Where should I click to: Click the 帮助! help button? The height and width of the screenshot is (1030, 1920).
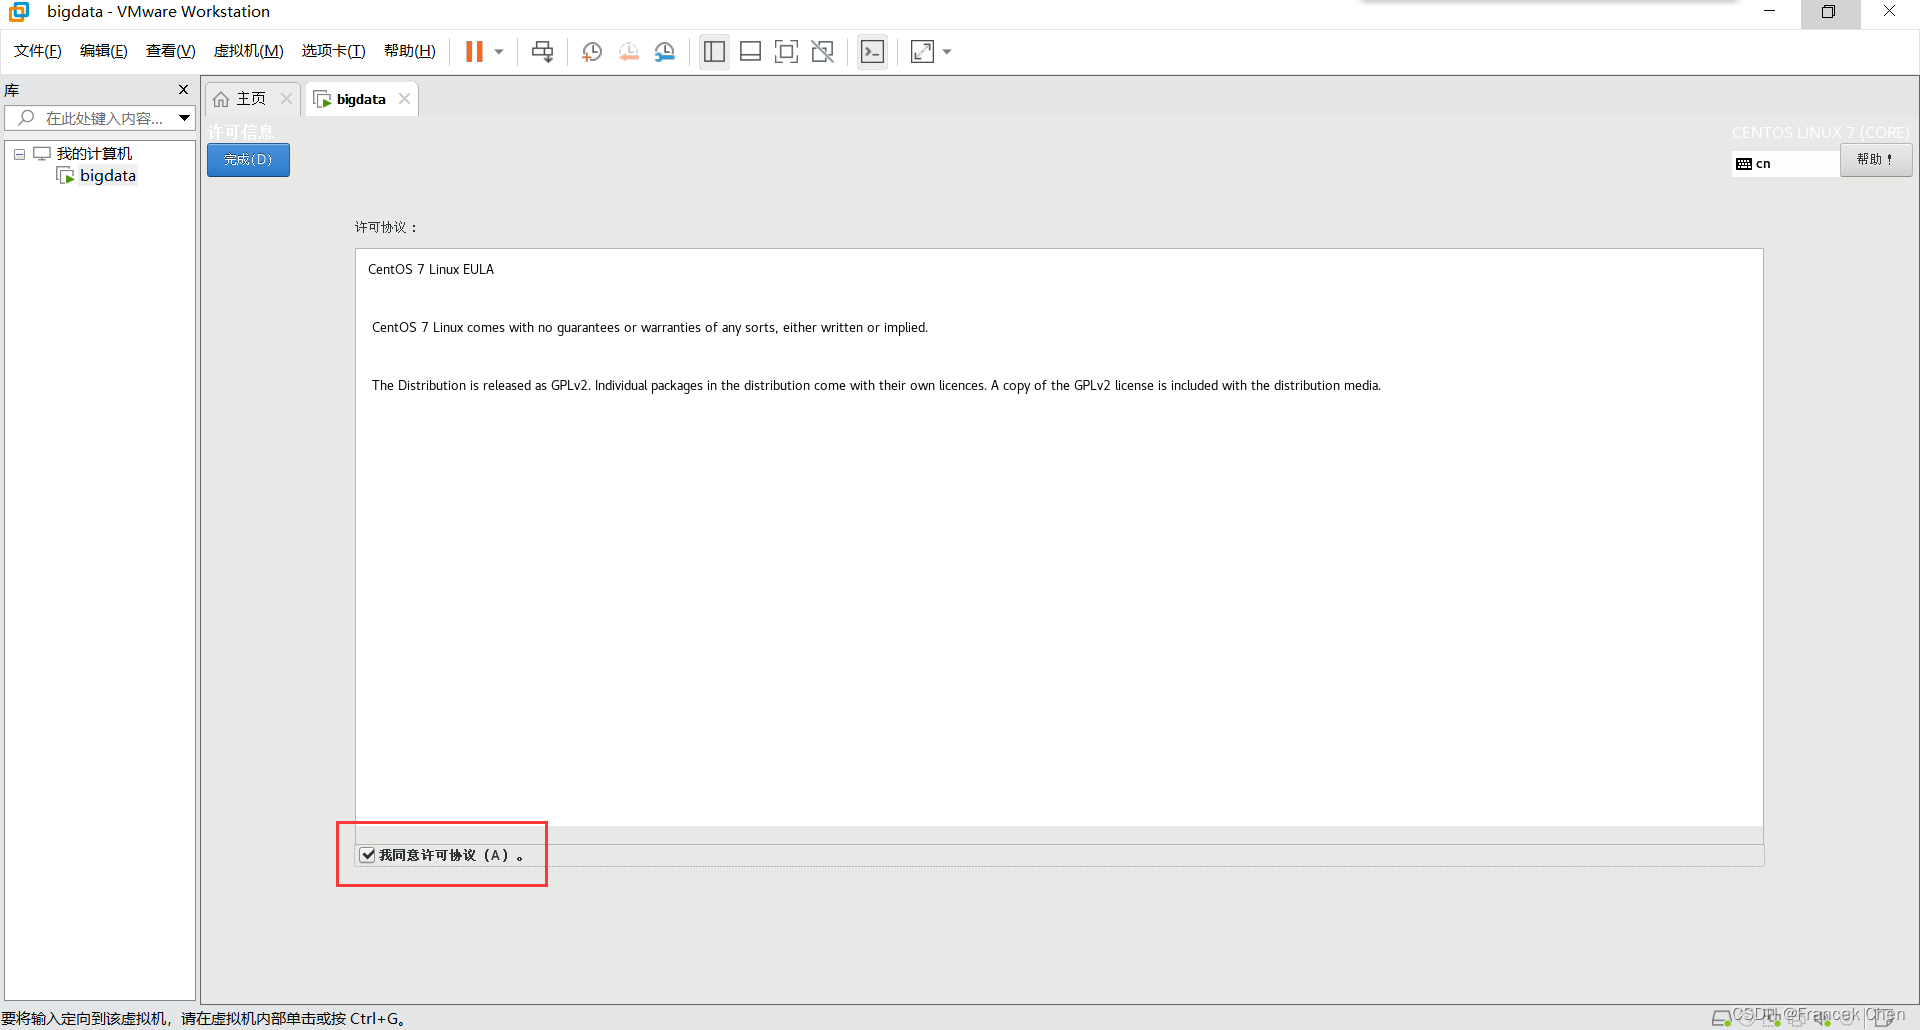[1876, 160]
